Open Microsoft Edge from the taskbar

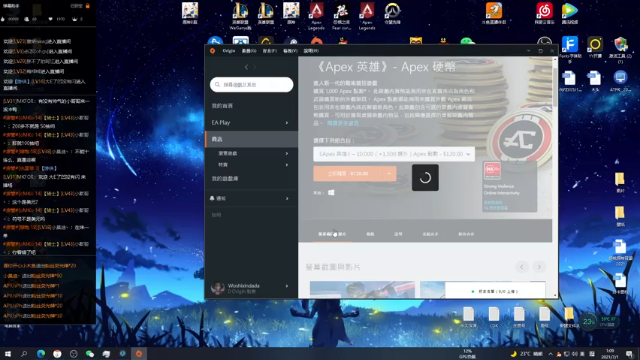click(41, 354)
